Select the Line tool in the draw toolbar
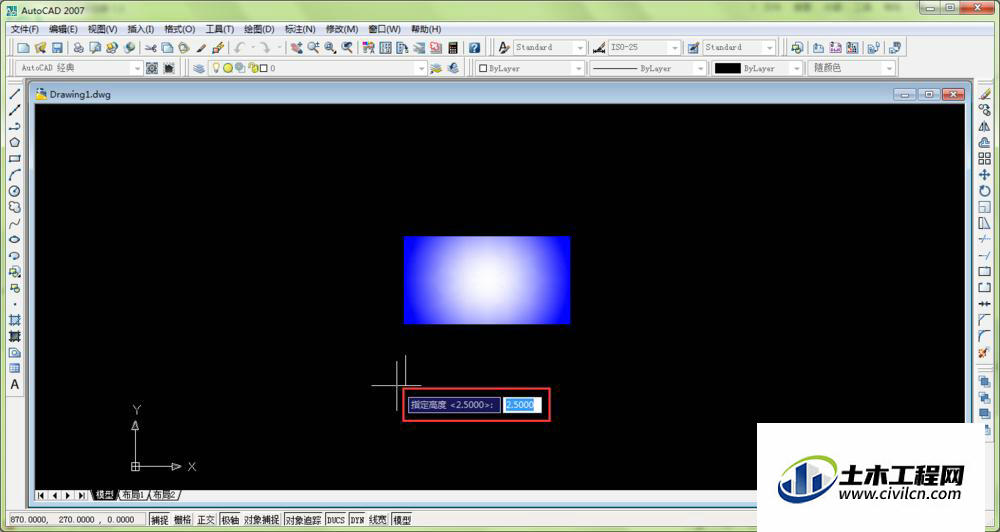The height and width of the screenshot is (532, 1000). click(14, 94)
